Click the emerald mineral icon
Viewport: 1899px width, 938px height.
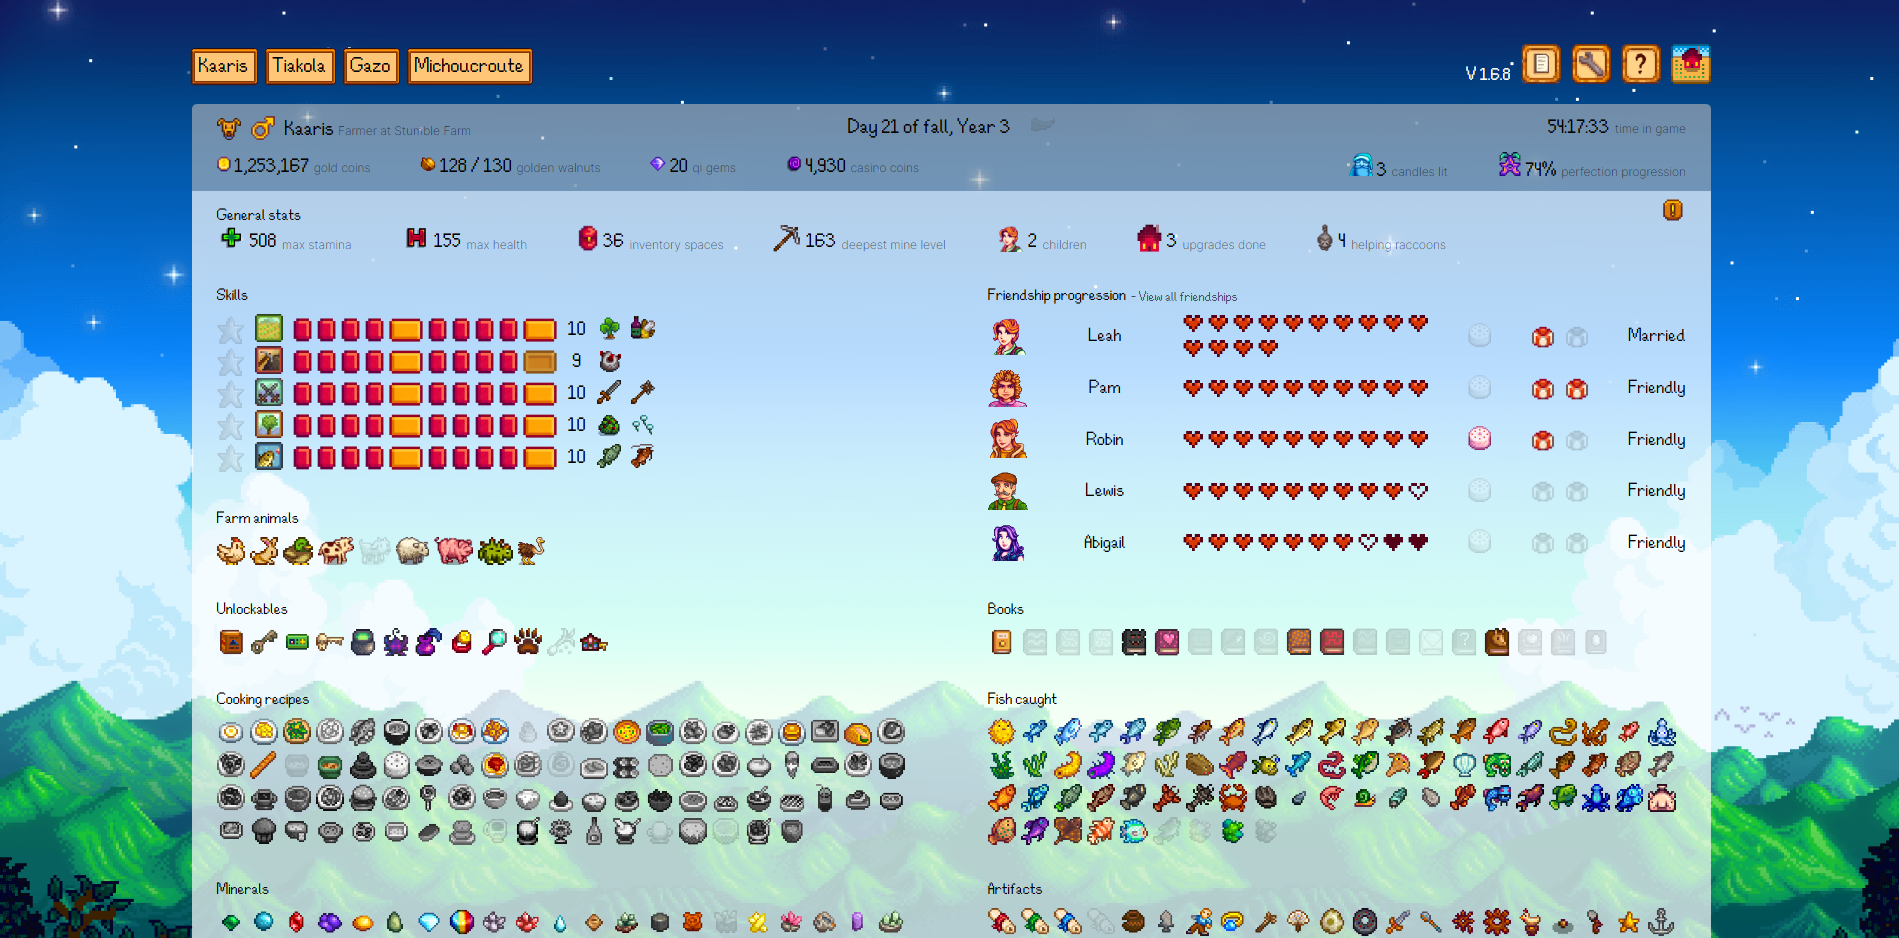231,922
